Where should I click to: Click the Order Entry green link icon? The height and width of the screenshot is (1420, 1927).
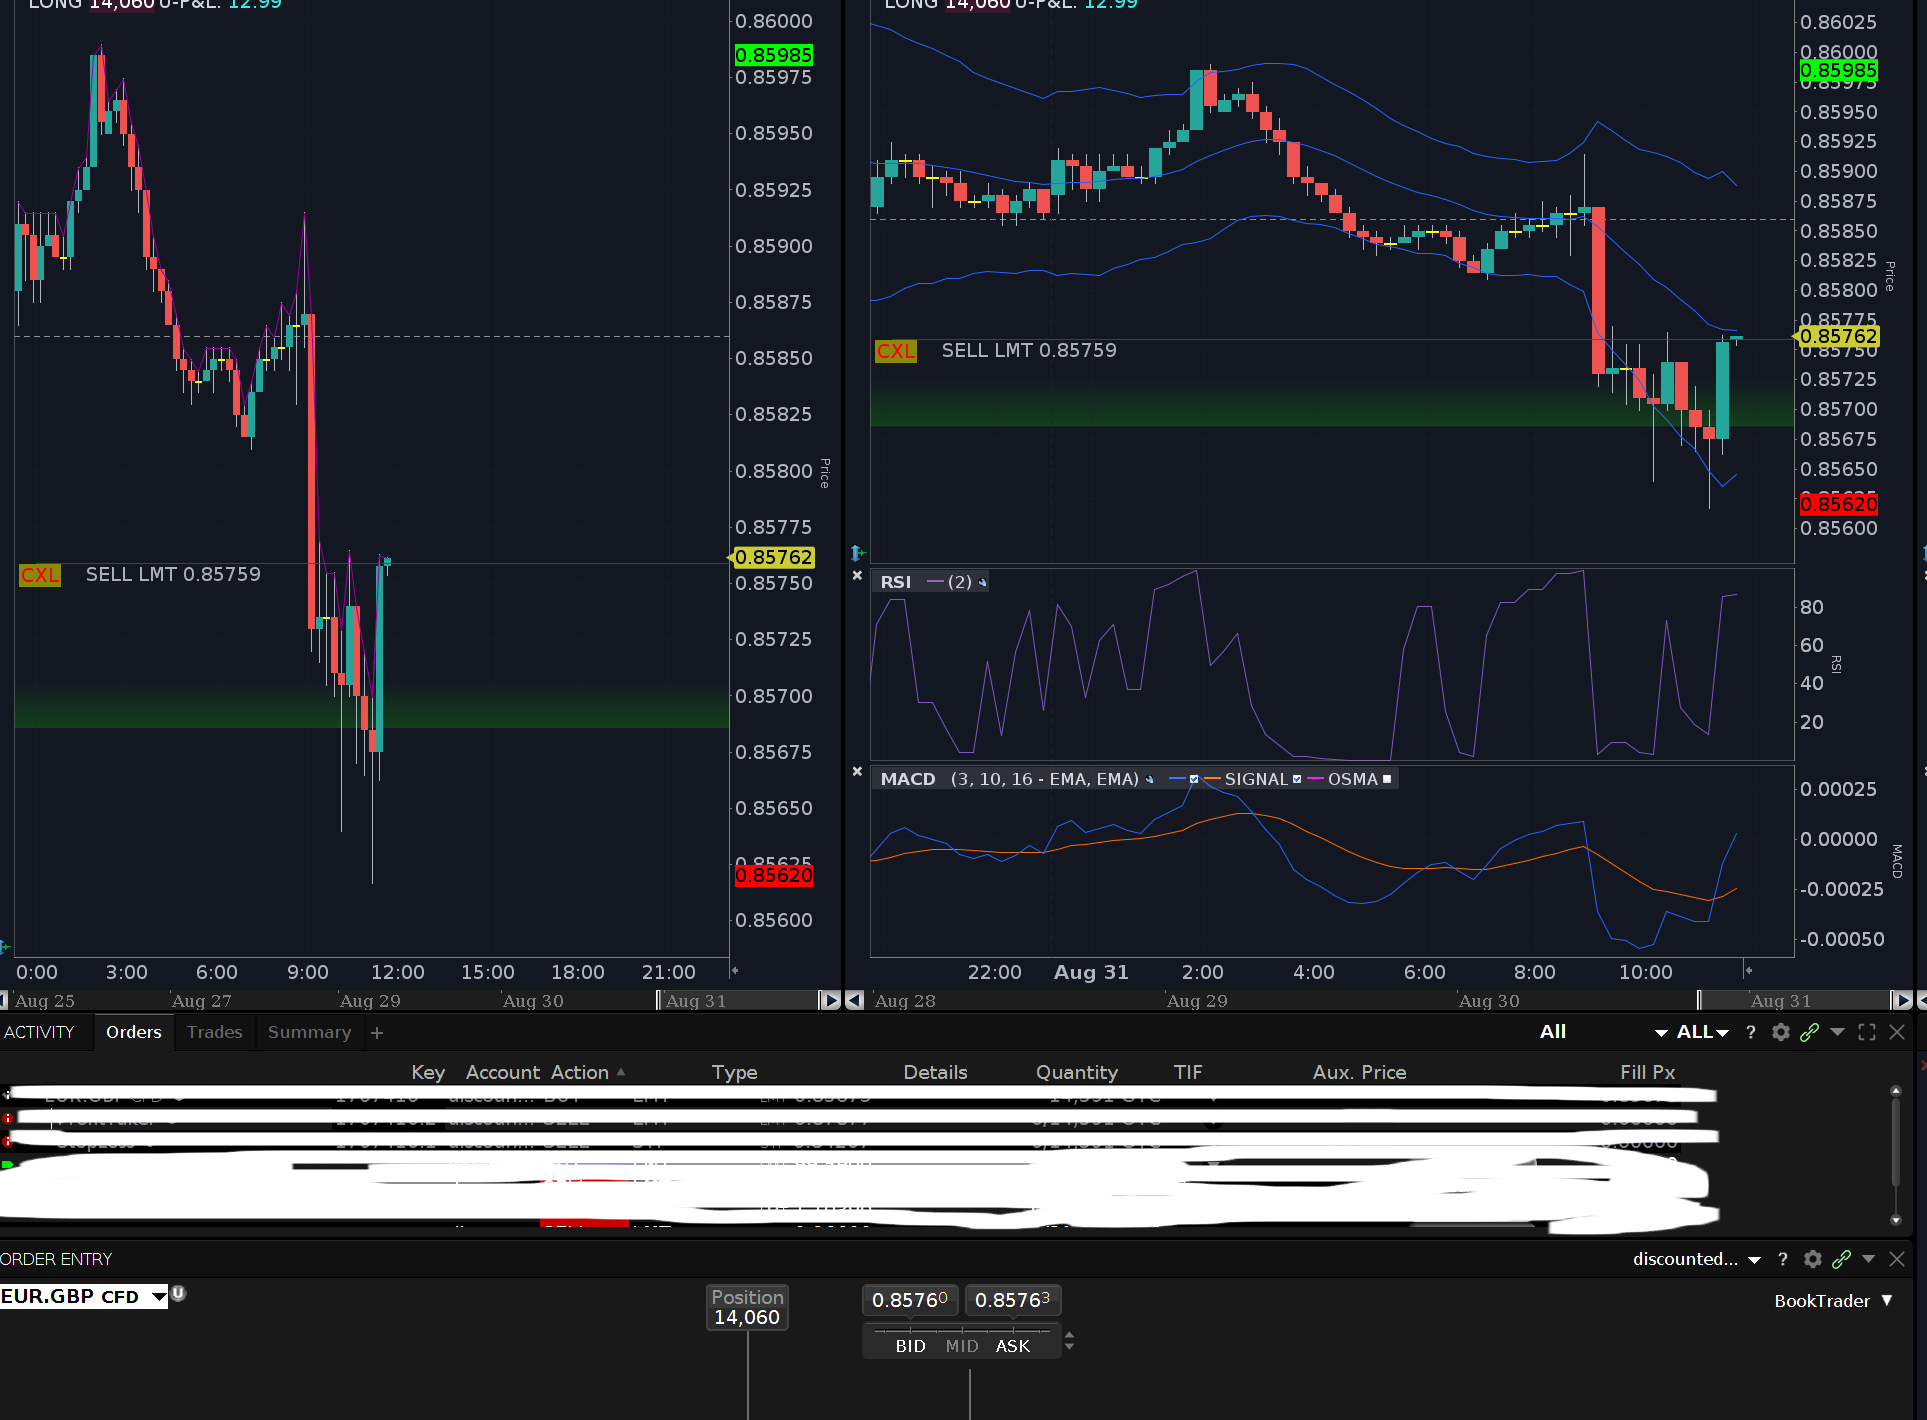point(1841,1259)
